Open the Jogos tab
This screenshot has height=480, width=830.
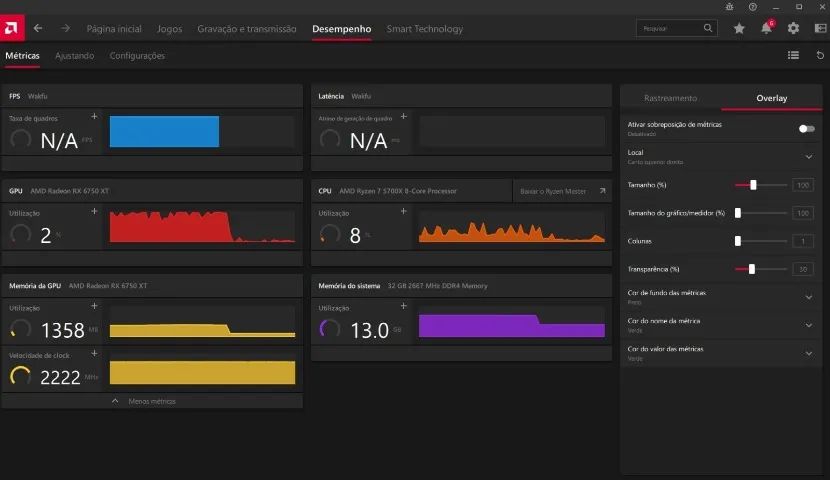click(x=169, y=29)
